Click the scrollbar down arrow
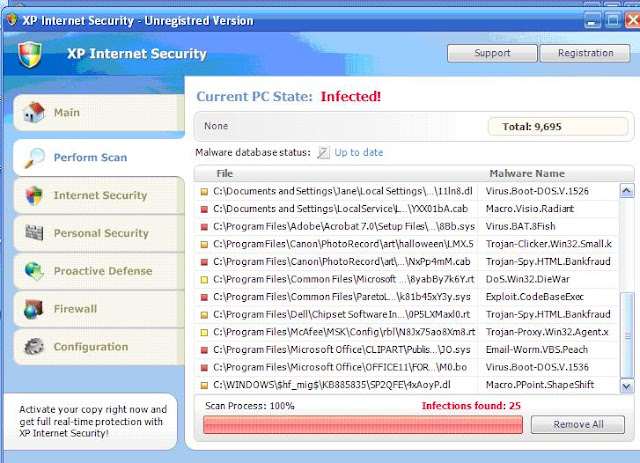 [x=627, y=386]
